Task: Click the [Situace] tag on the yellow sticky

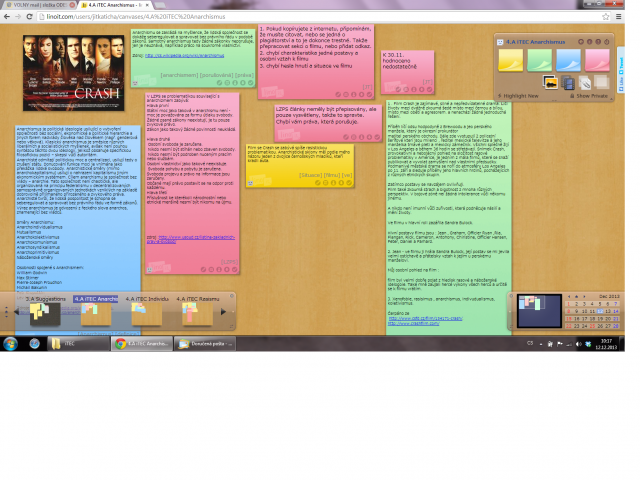Action: 310,175
